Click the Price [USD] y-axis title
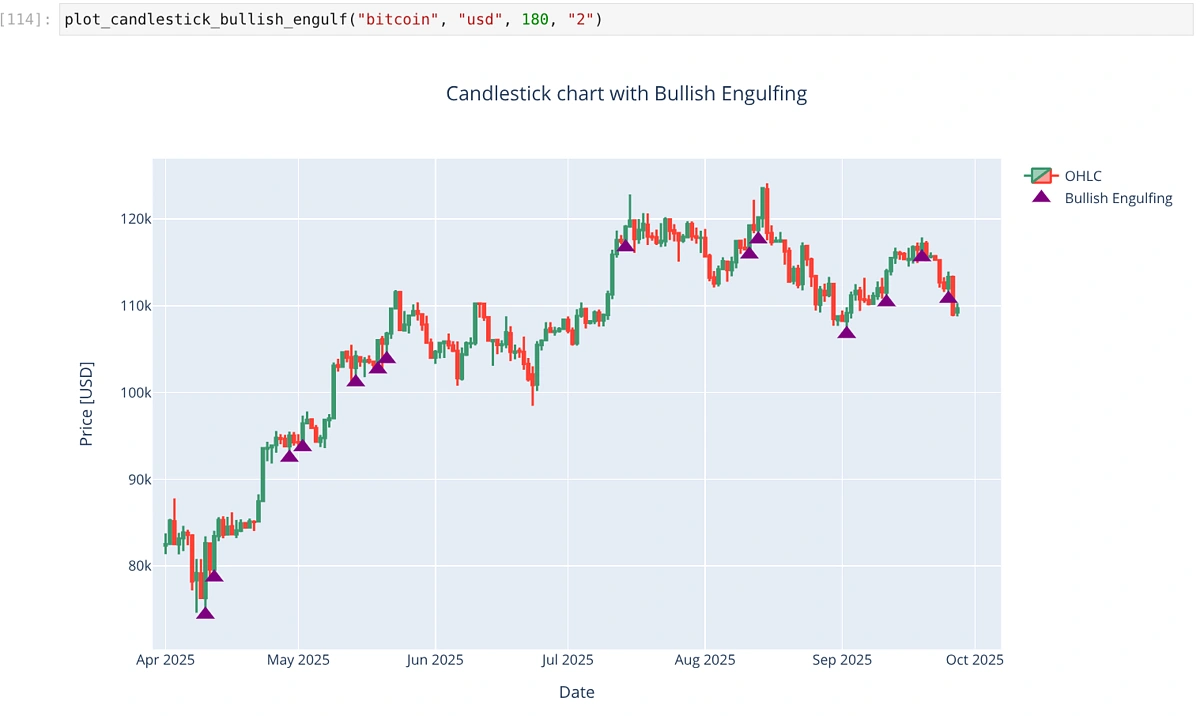Image resolution: width=1200 pixels, height=716 pixels. click(x=86, y=404)
